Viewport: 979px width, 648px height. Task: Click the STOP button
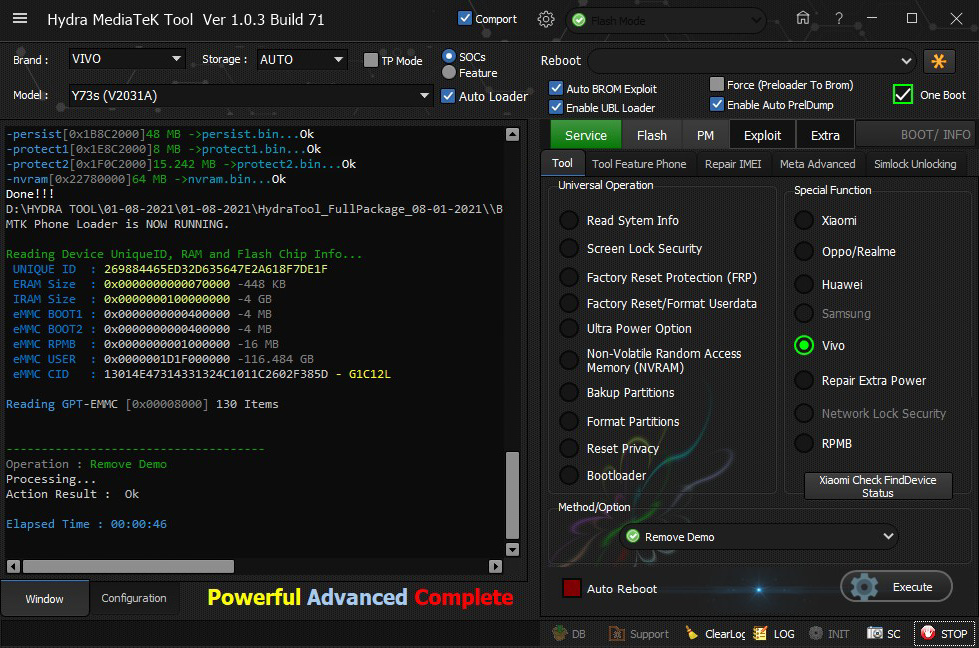coord(944,634)
